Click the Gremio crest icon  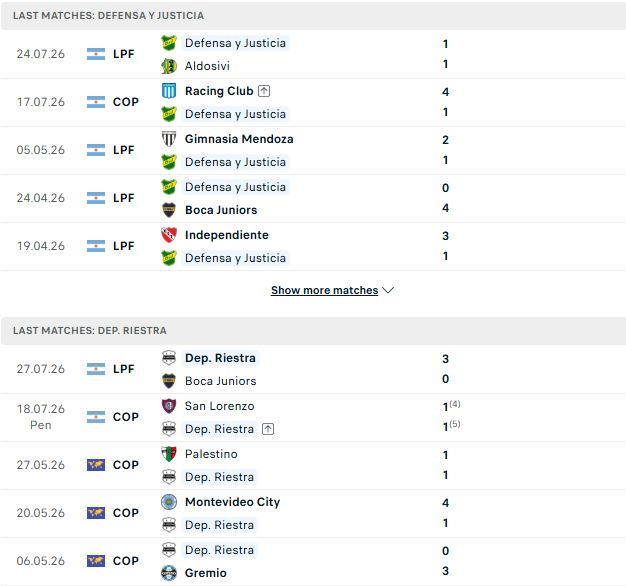pyautogui.click(x=169, y=573)
